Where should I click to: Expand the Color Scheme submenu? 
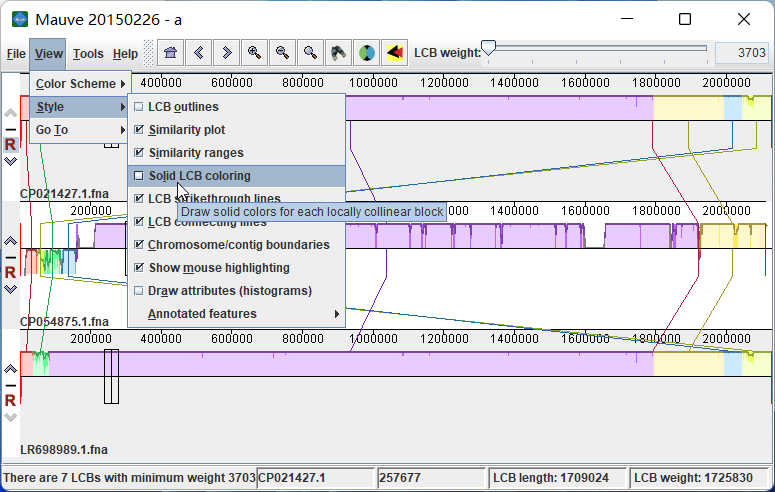point(80,84)
